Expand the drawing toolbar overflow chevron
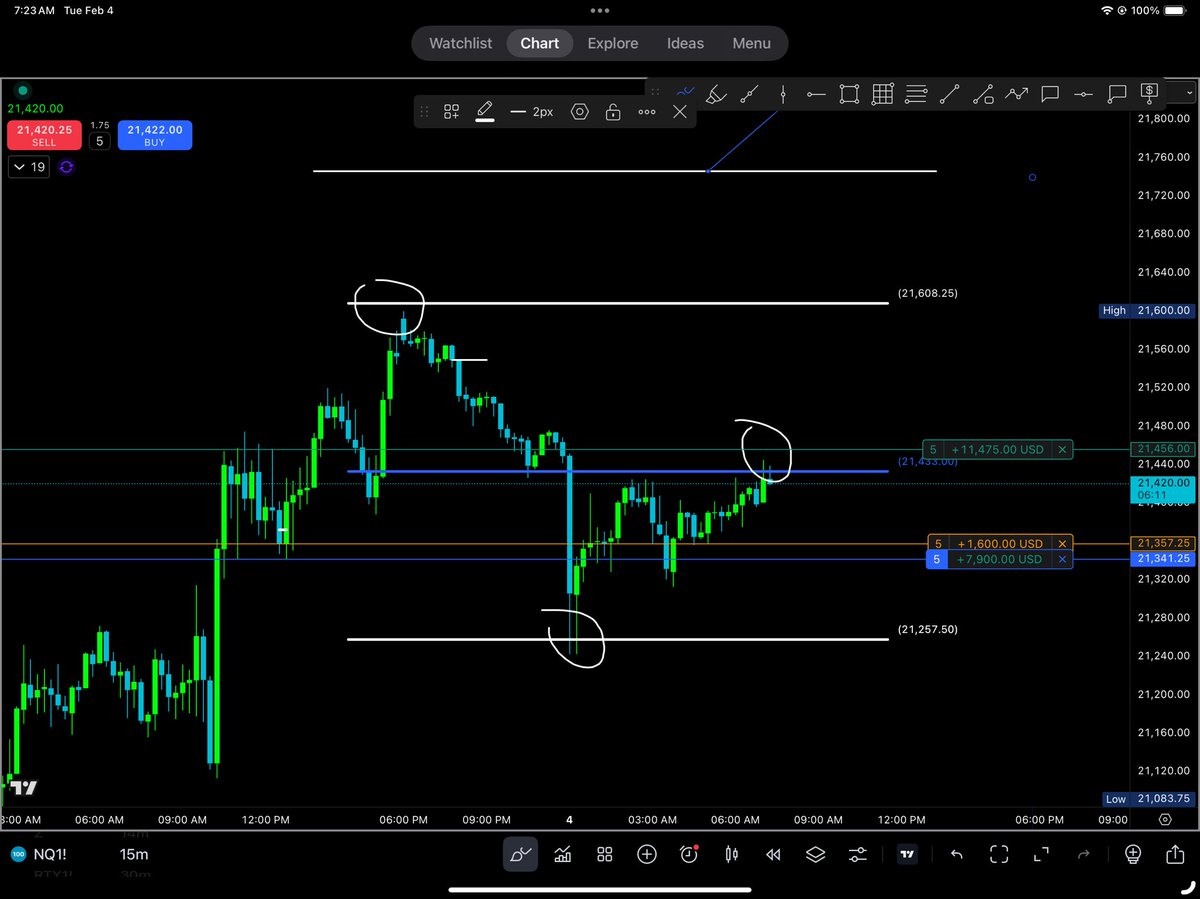Viewport: 1200px width, 899px height. click(x=1187, y=93)
